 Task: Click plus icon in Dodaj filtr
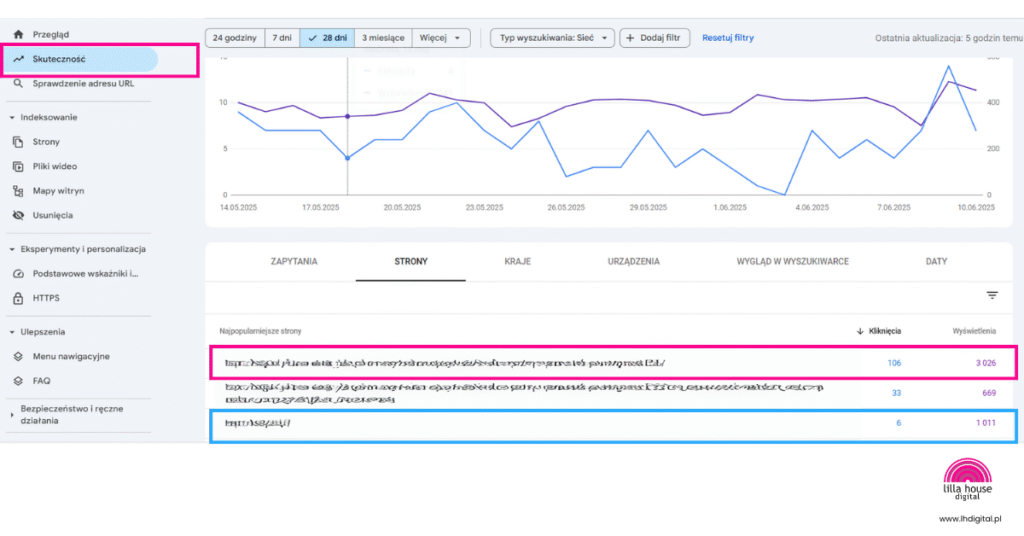click(x=630, y=38)
